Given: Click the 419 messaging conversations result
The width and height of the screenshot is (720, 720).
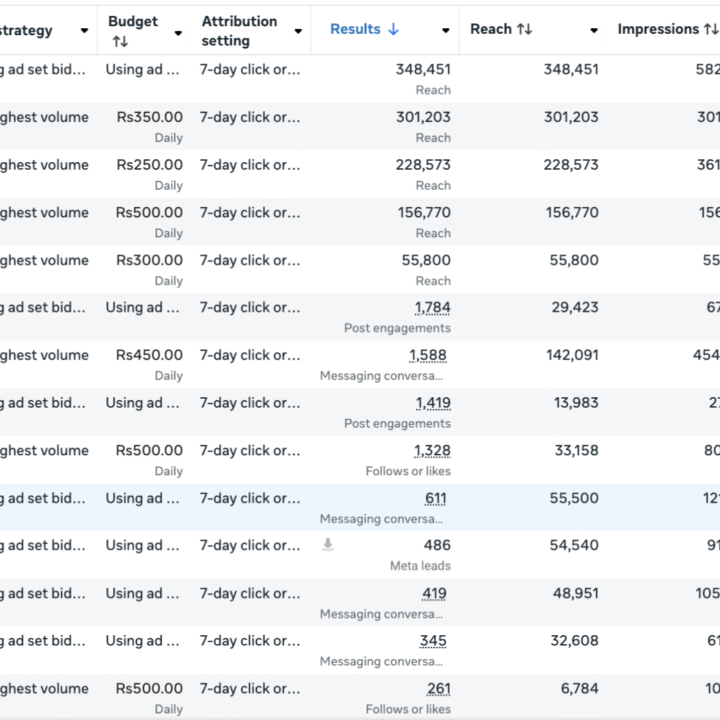Looking at the screenshot, I should pos(434,593).
